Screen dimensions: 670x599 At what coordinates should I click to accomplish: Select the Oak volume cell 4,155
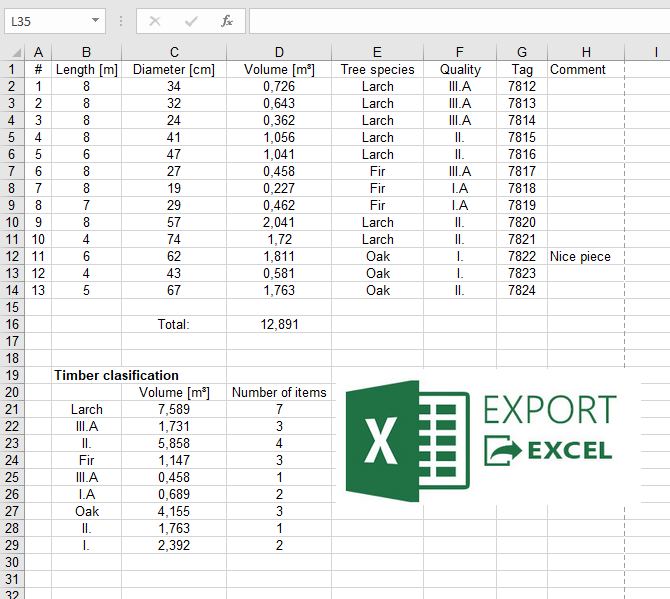174,511
